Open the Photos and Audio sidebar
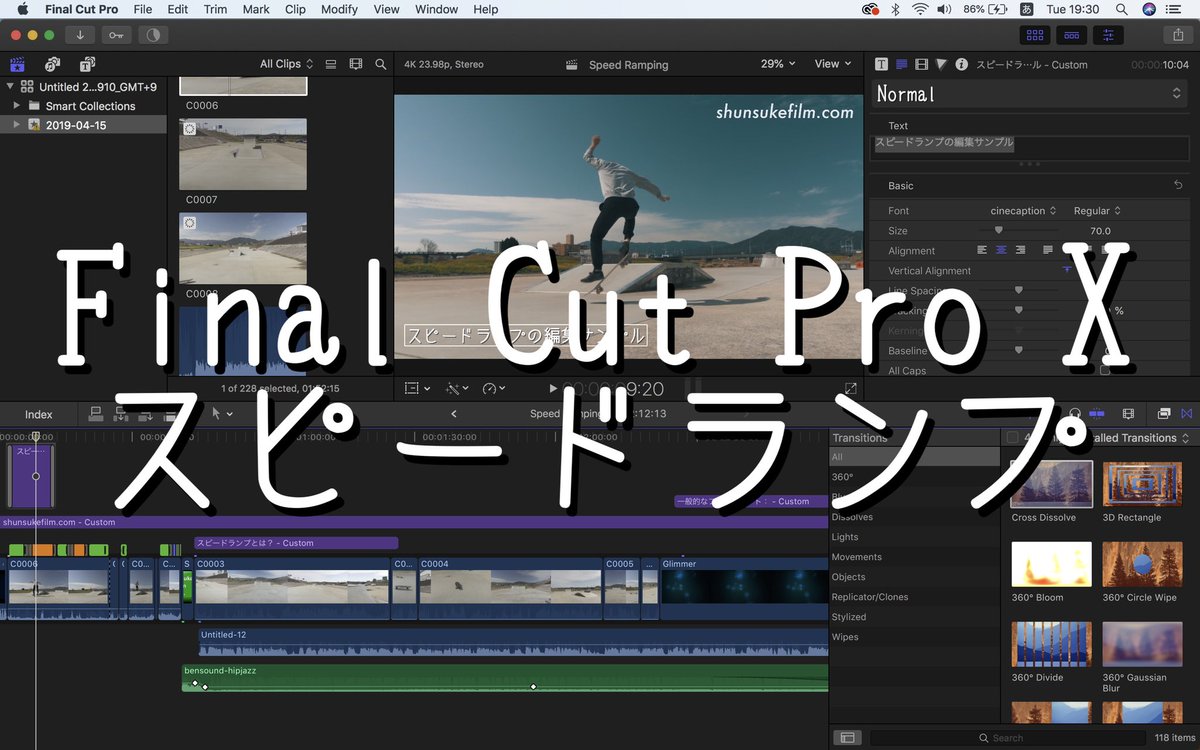This screenshot has height=750, width=1200. 52,64
